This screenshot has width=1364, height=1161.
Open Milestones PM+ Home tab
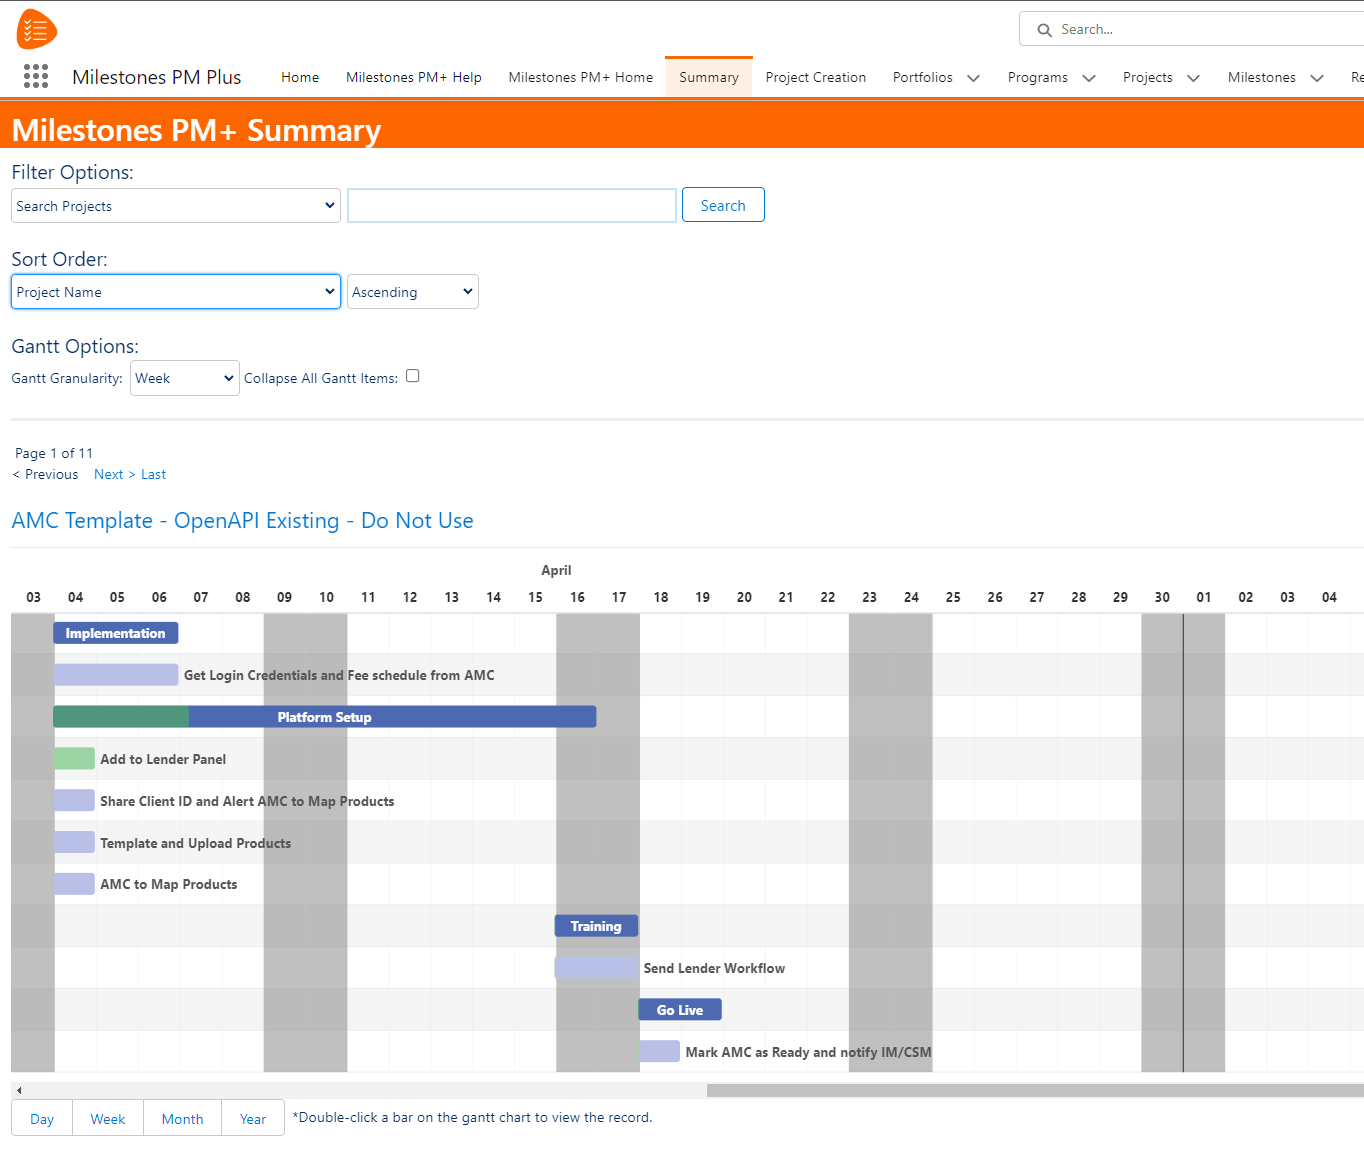581,77
